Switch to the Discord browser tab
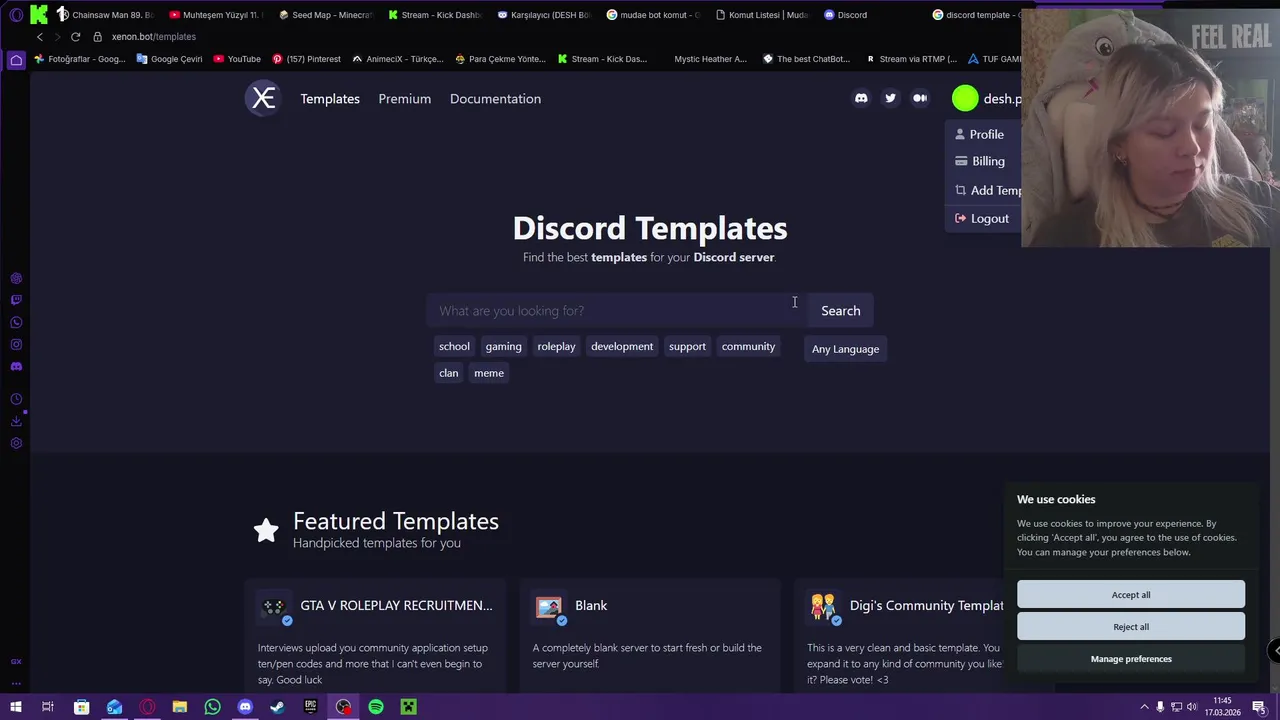The image size is (1280, 720). coord(845,15)
